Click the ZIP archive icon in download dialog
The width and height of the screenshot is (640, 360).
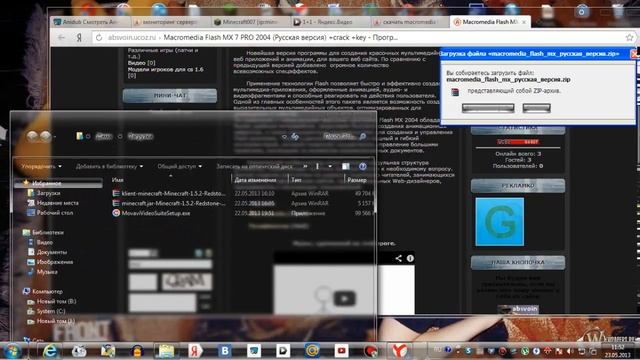coord(455,92)
